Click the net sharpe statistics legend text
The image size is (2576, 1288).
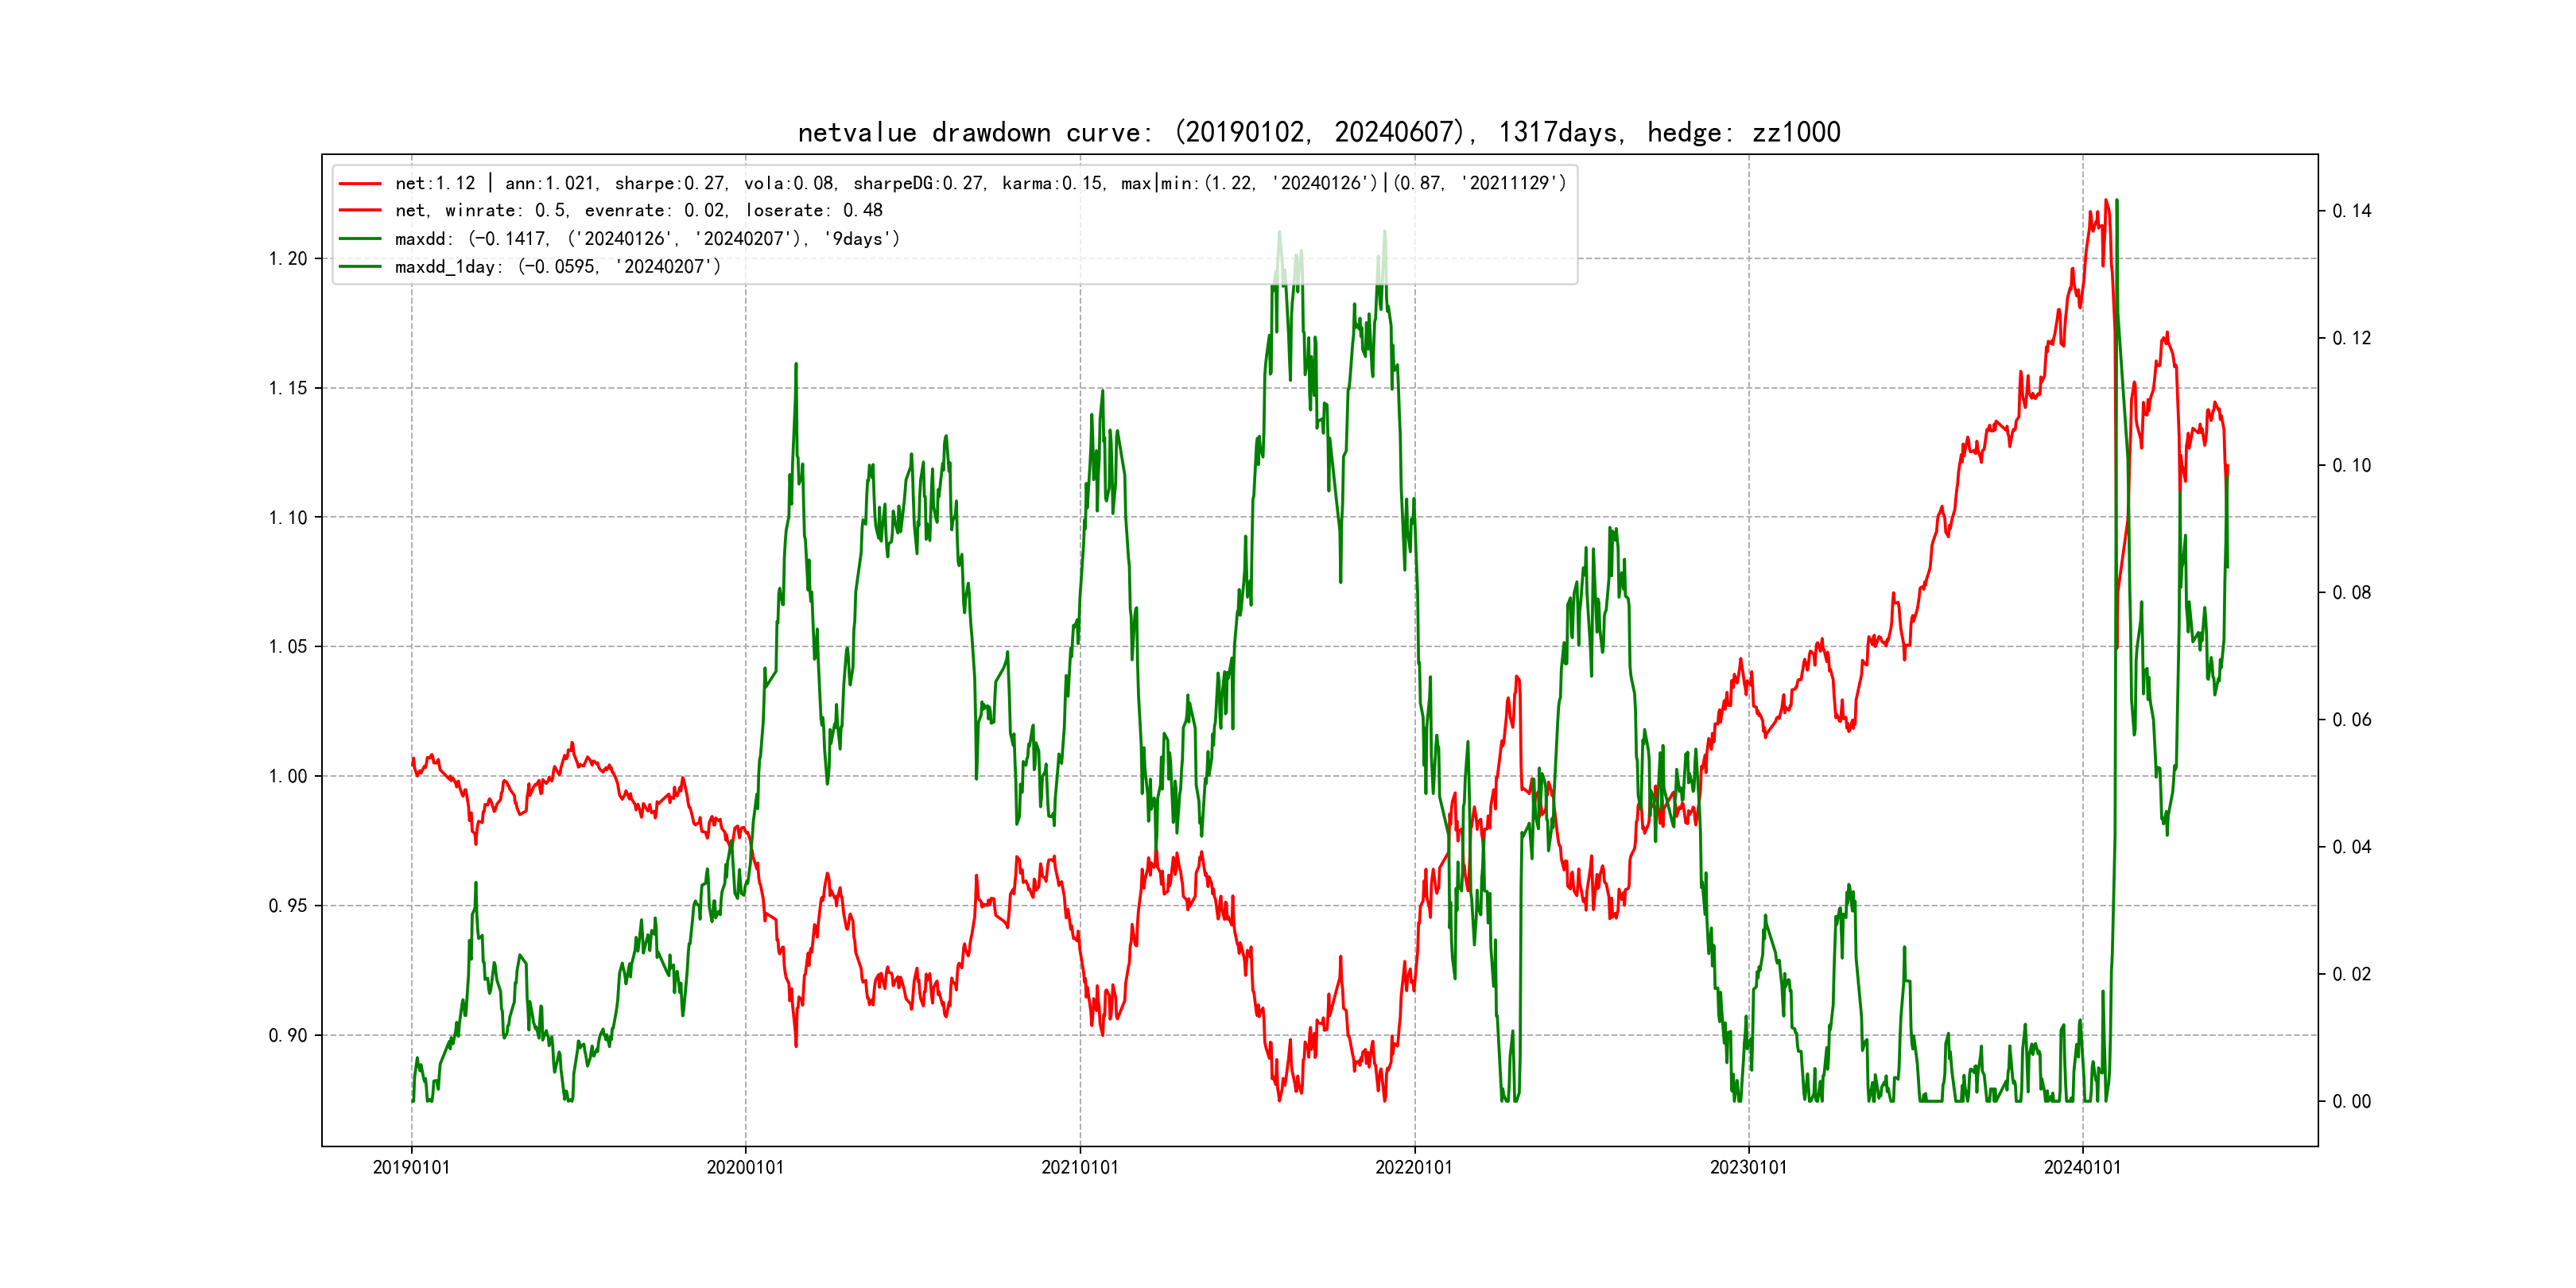tap(980, 183)
